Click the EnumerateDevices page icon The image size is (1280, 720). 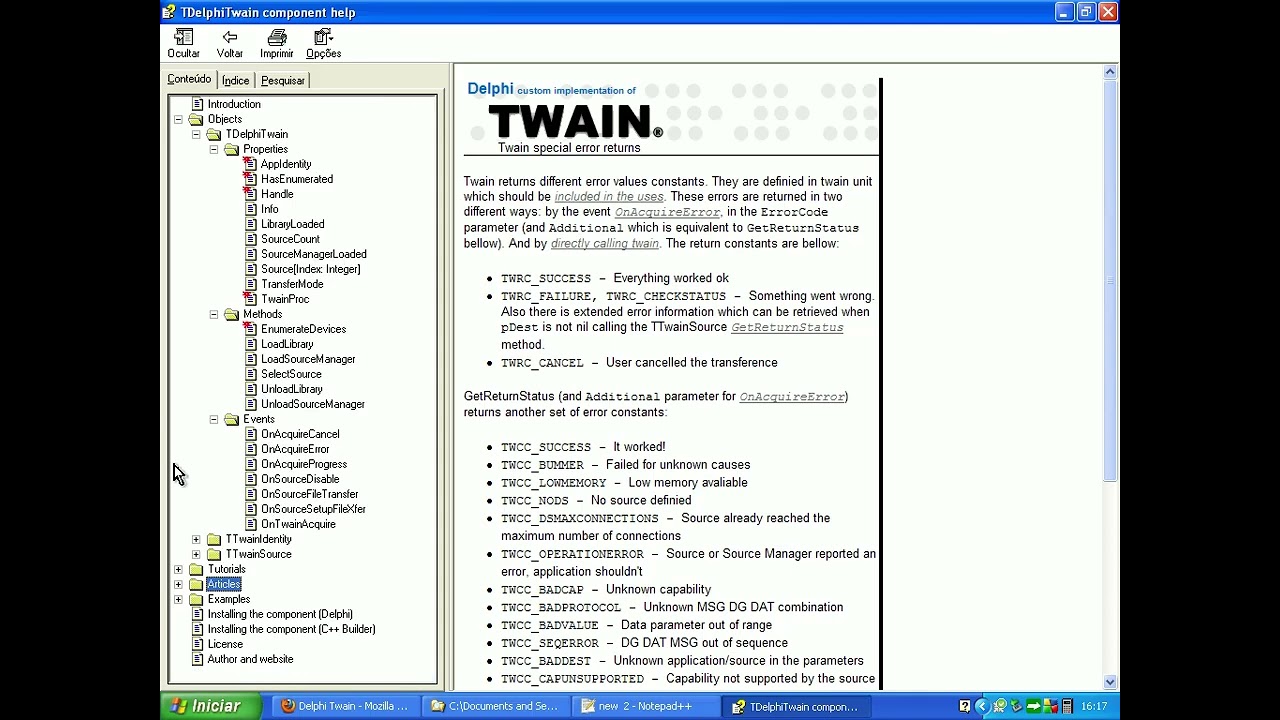[251, 329]
